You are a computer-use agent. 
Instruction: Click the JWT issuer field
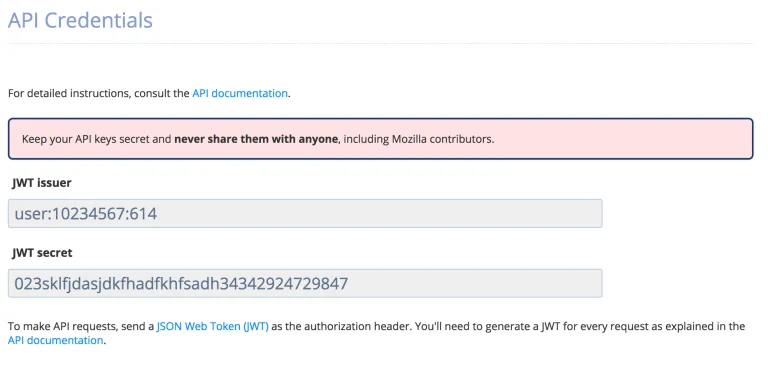pyautogui.click(x=305, y=213)
